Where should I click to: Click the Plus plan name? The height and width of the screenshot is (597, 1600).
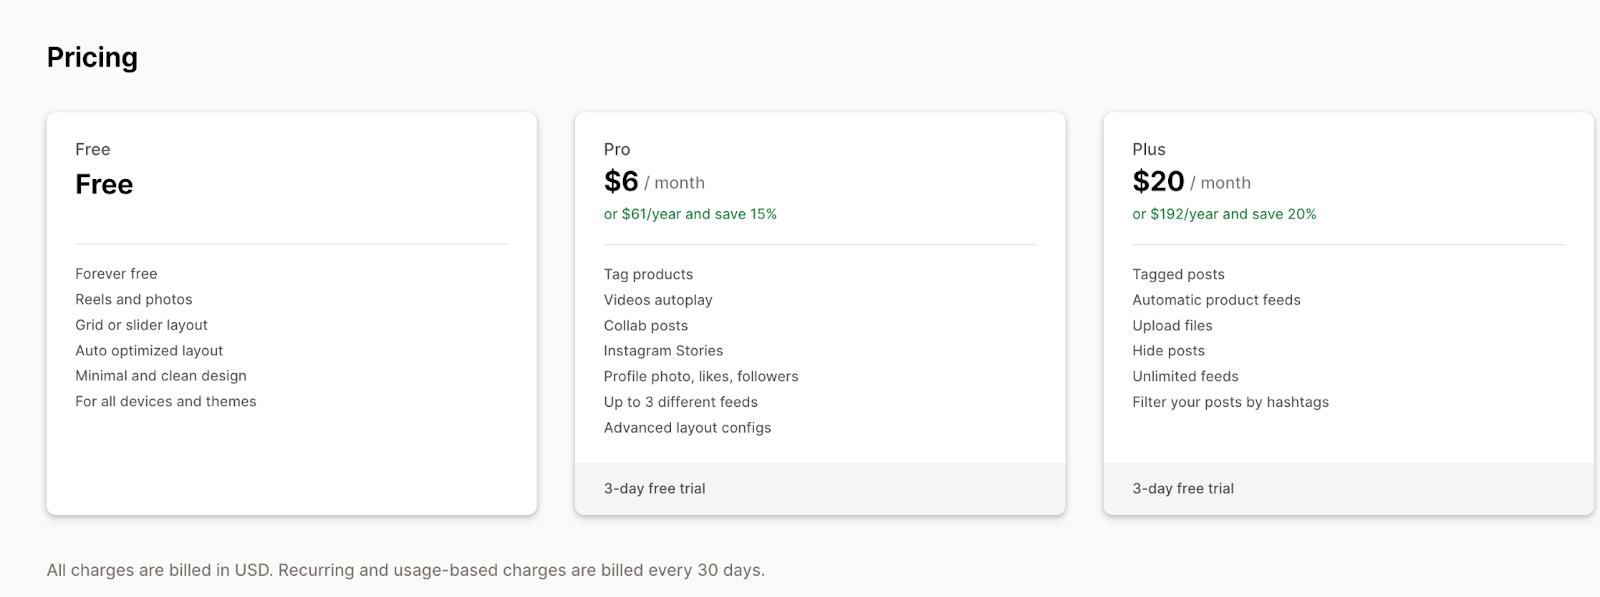(1149, 149)
